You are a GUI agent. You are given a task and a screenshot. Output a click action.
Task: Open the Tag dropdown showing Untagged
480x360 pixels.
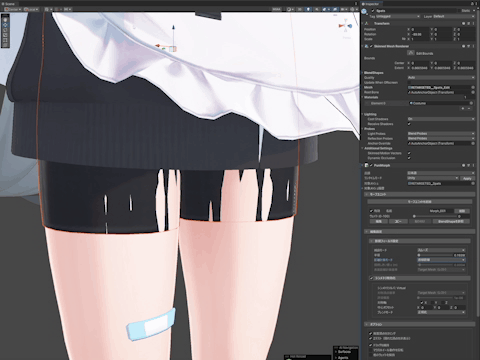(x=398, y=16)
